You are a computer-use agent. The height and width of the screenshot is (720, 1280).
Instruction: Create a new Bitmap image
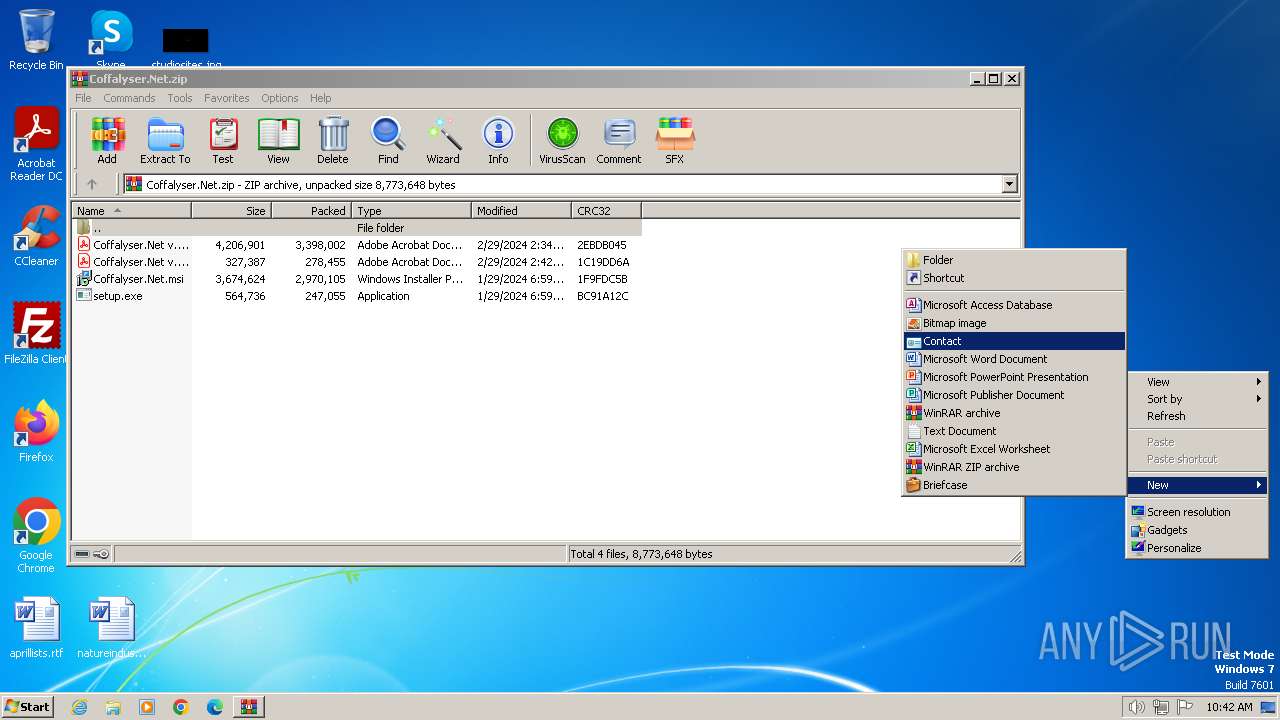click(x=1014, y=323)
